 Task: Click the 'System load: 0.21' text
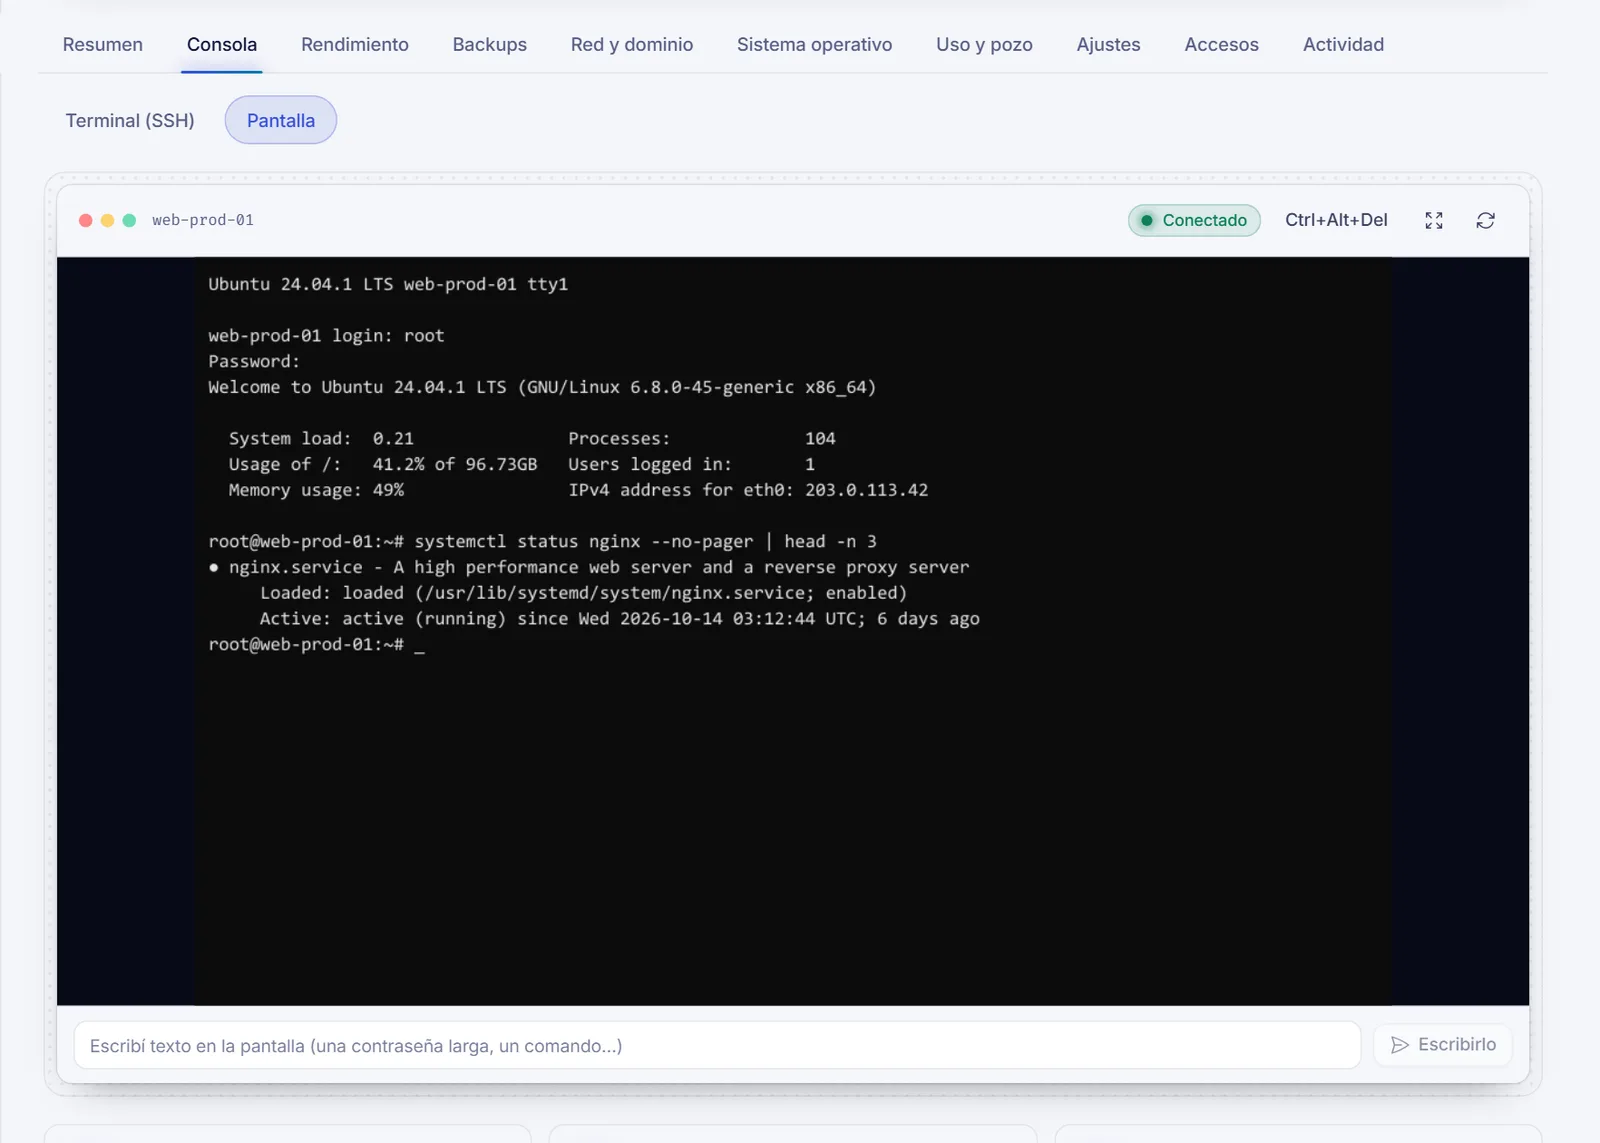pos(321,438)
